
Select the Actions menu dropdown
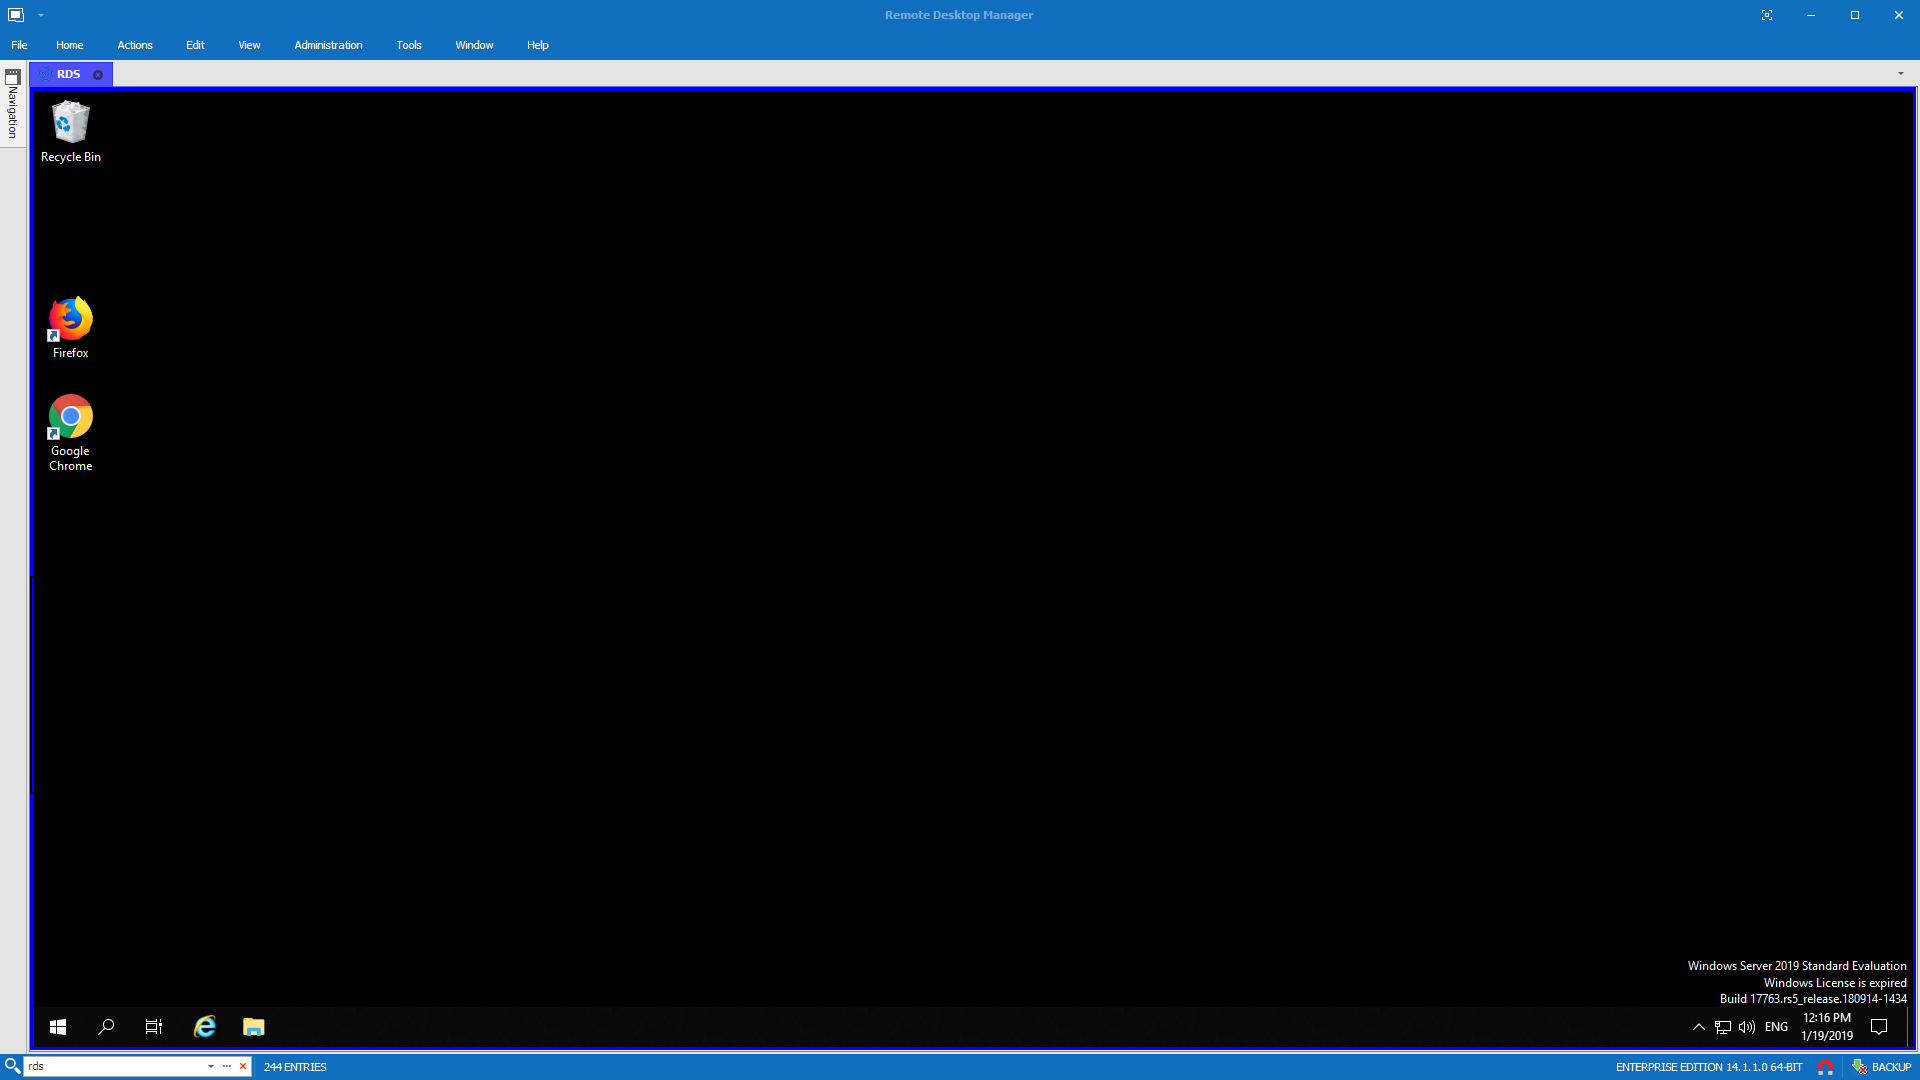pyautogui.click(x=135, y=45)
